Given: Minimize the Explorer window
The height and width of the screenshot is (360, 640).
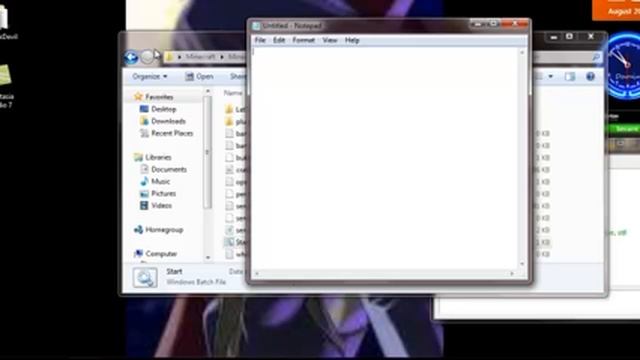Looking at the screenshot, I should 553,37.
